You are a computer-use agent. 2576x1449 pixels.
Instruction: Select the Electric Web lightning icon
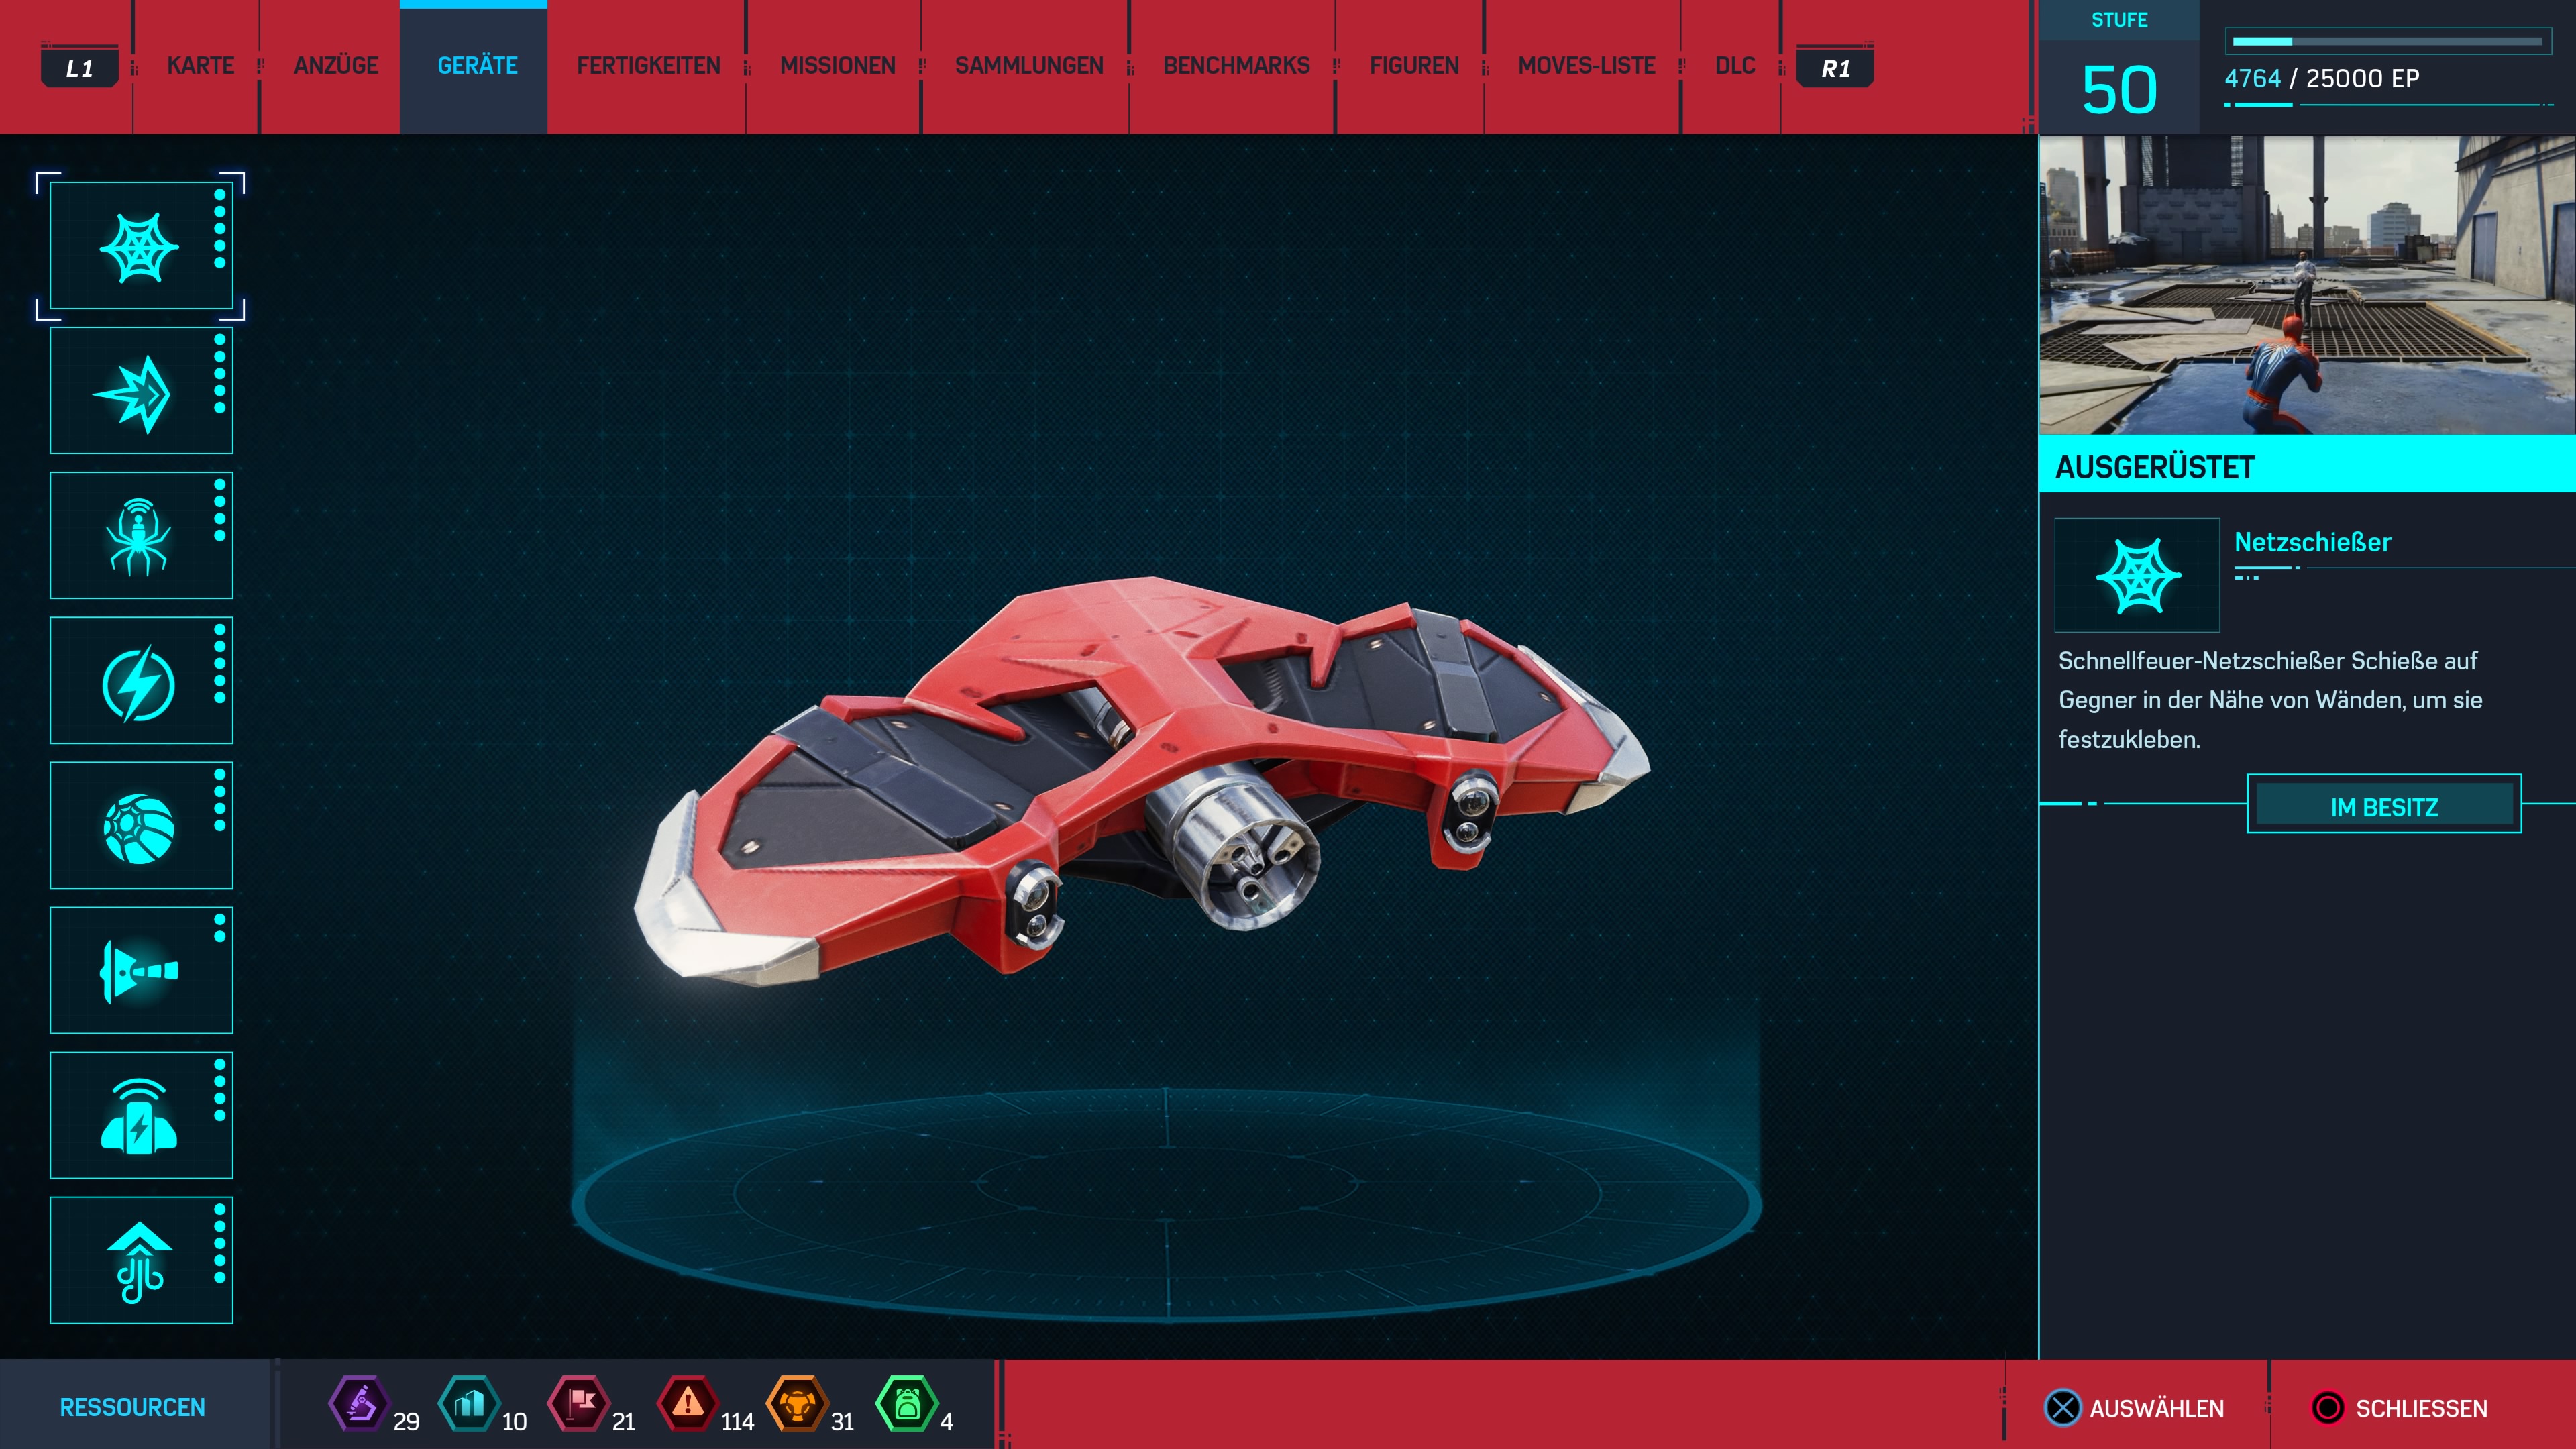[140, 682]
